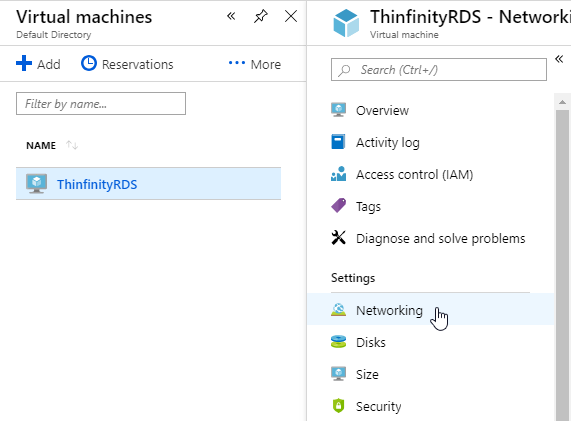Click the magnifier icon in search box
The image size is (571, 421).
pyautogui.click(x=344, y=70)
